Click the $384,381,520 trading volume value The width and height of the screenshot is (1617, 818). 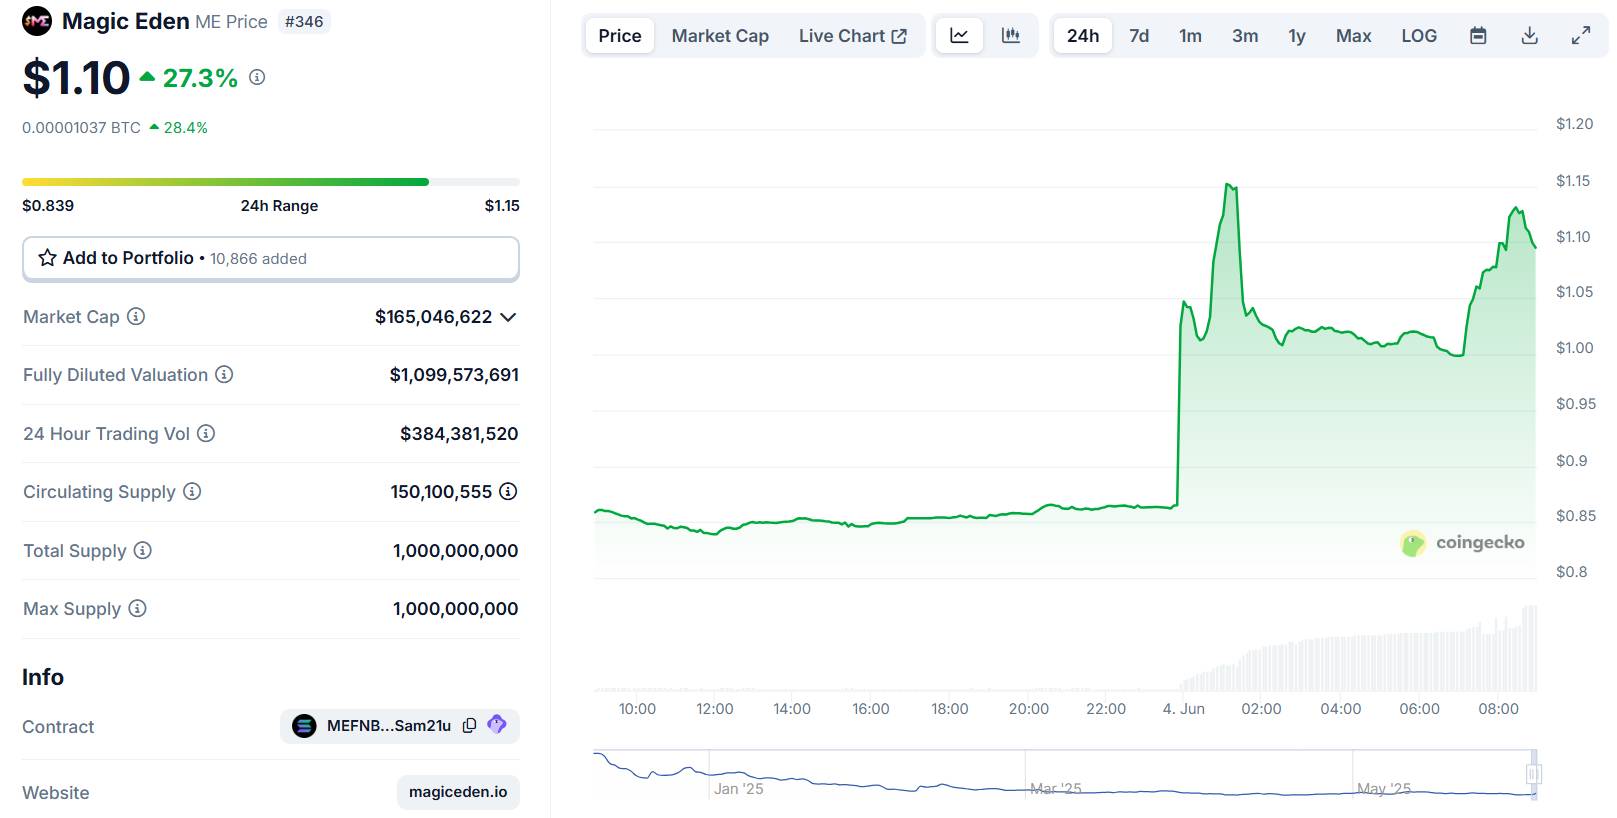tap(459, 434)
